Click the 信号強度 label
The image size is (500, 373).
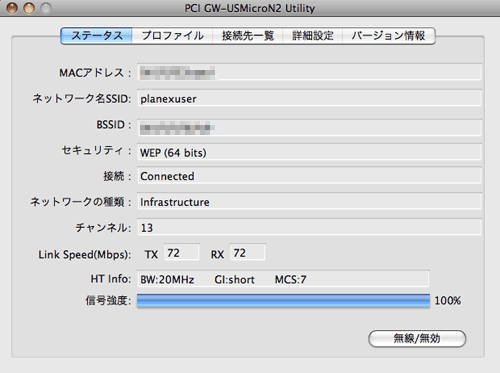click(108, 301)
